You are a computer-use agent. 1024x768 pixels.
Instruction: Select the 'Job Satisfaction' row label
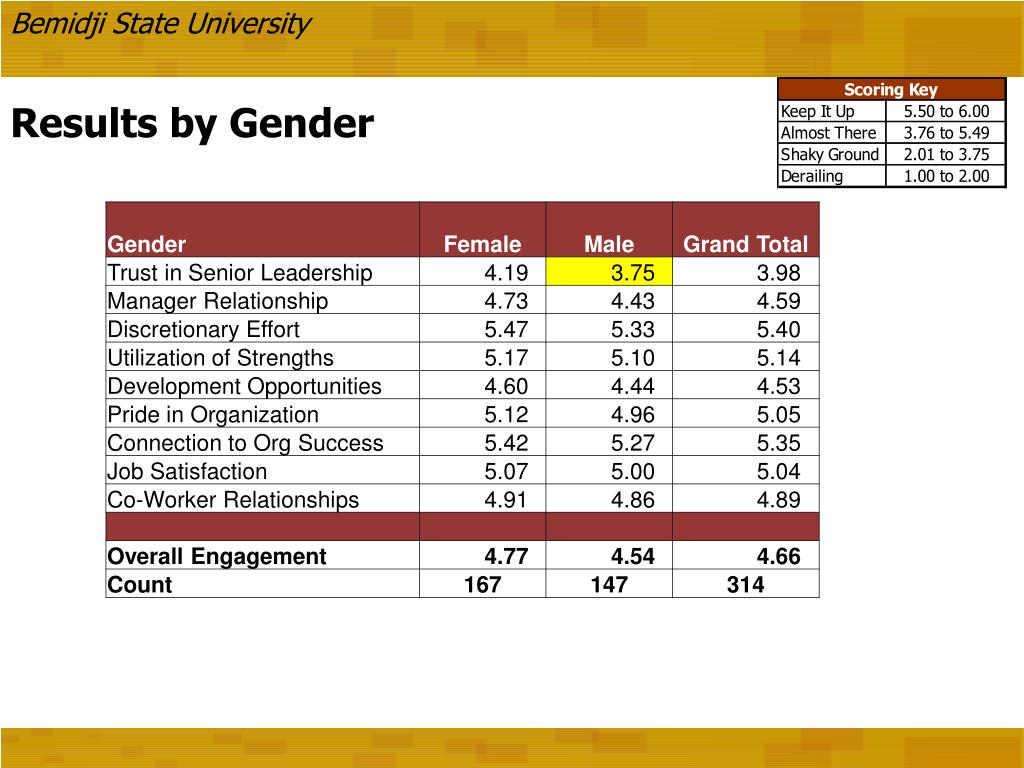pyautogui.click(x=187, y=472)
